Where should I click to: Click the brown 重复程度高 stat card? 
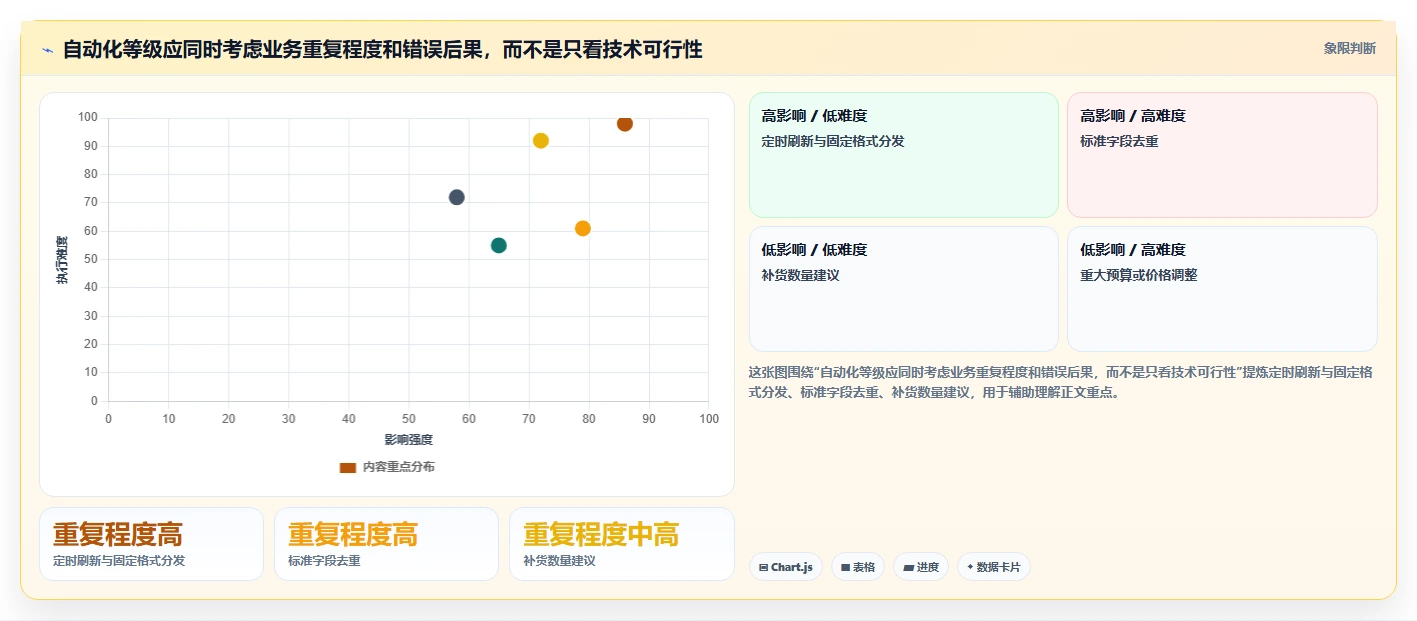(151, 544)
